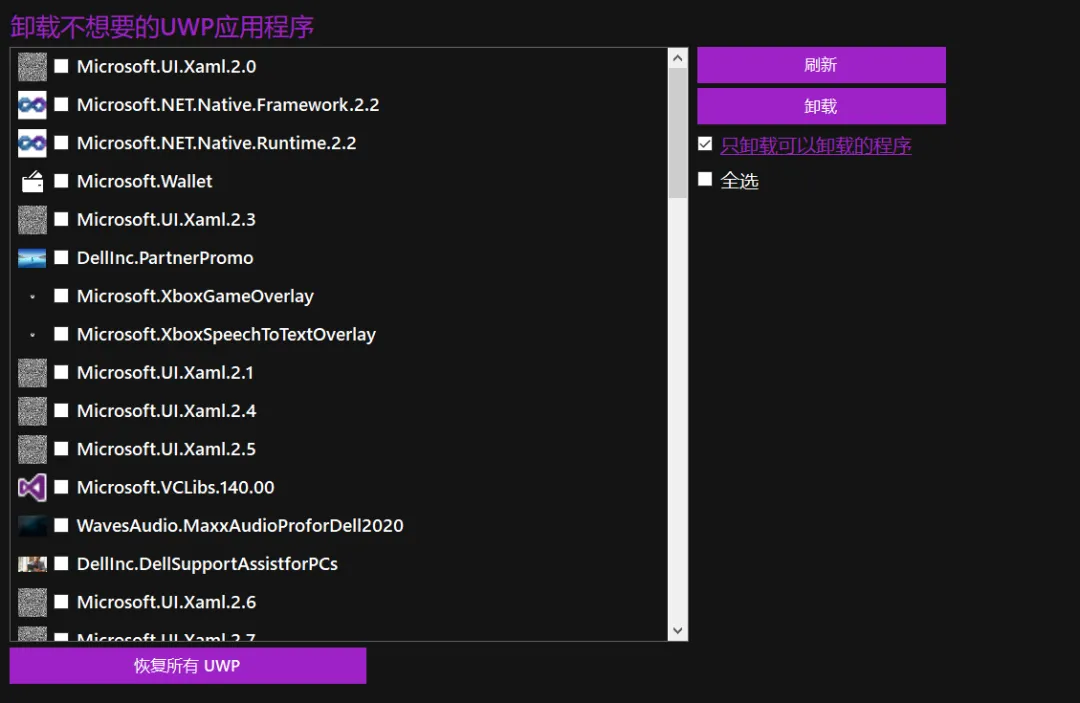Screen dimensions: 1080x703
Task: Click the Microsoft.UI.Xaml.2.6 icon
Action: 32,602
